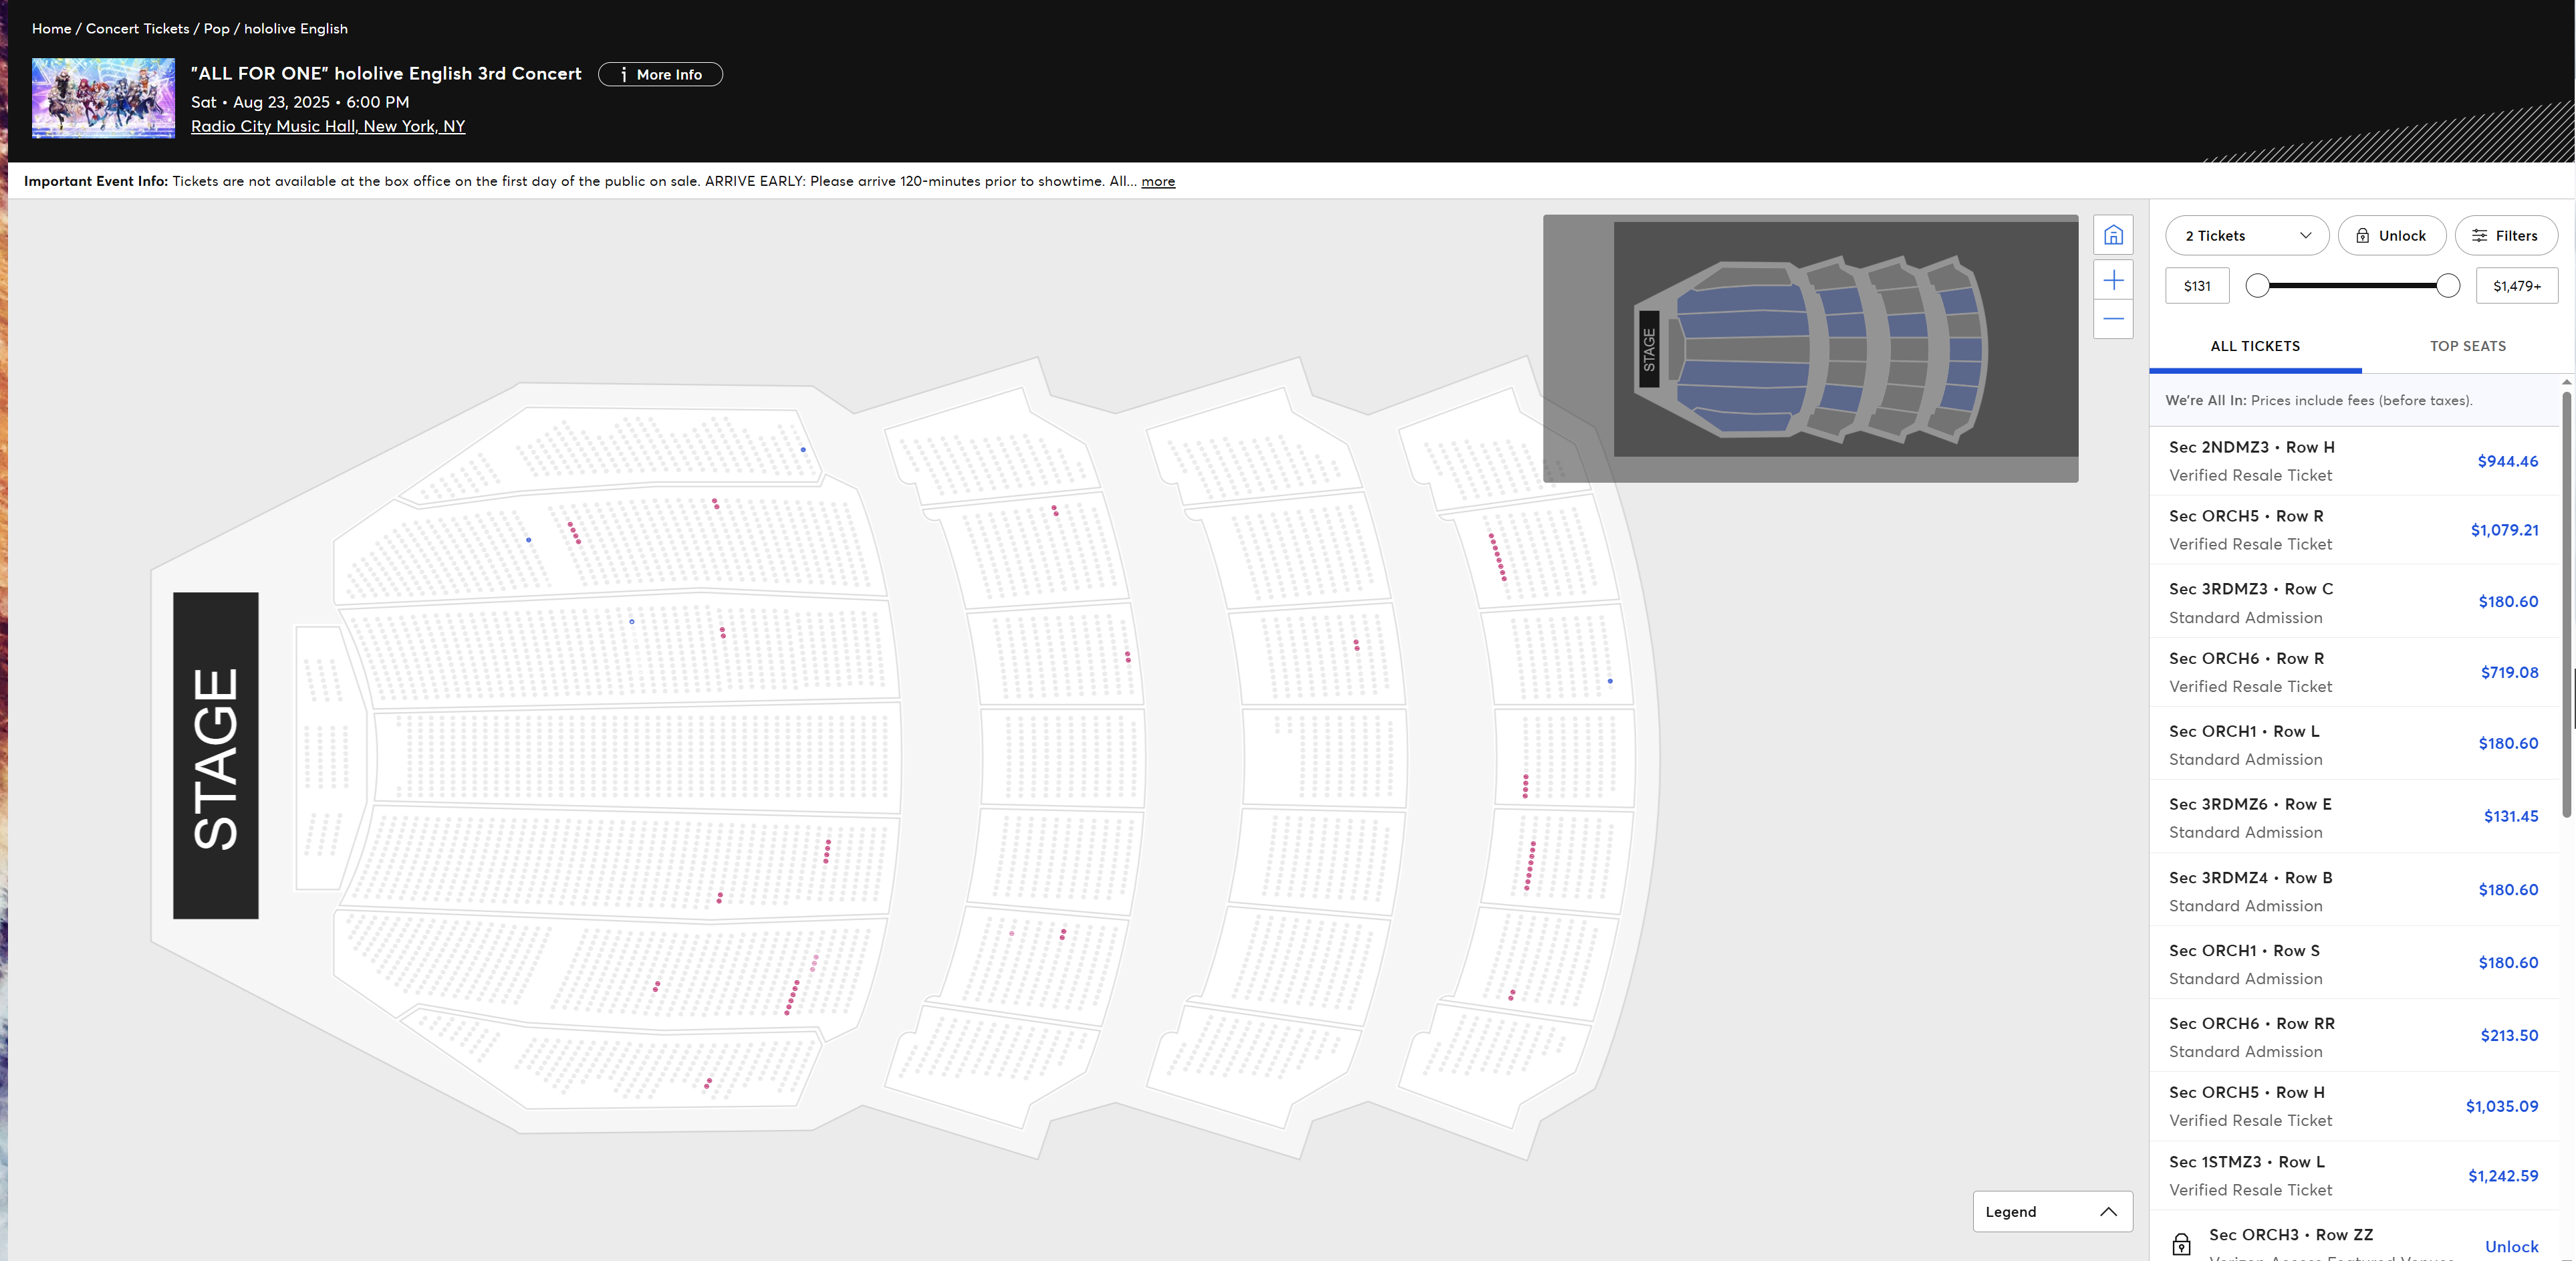Edit the $1,479+ maximum price field
2576x1261 pixels.
click(x=2516, y=286)
